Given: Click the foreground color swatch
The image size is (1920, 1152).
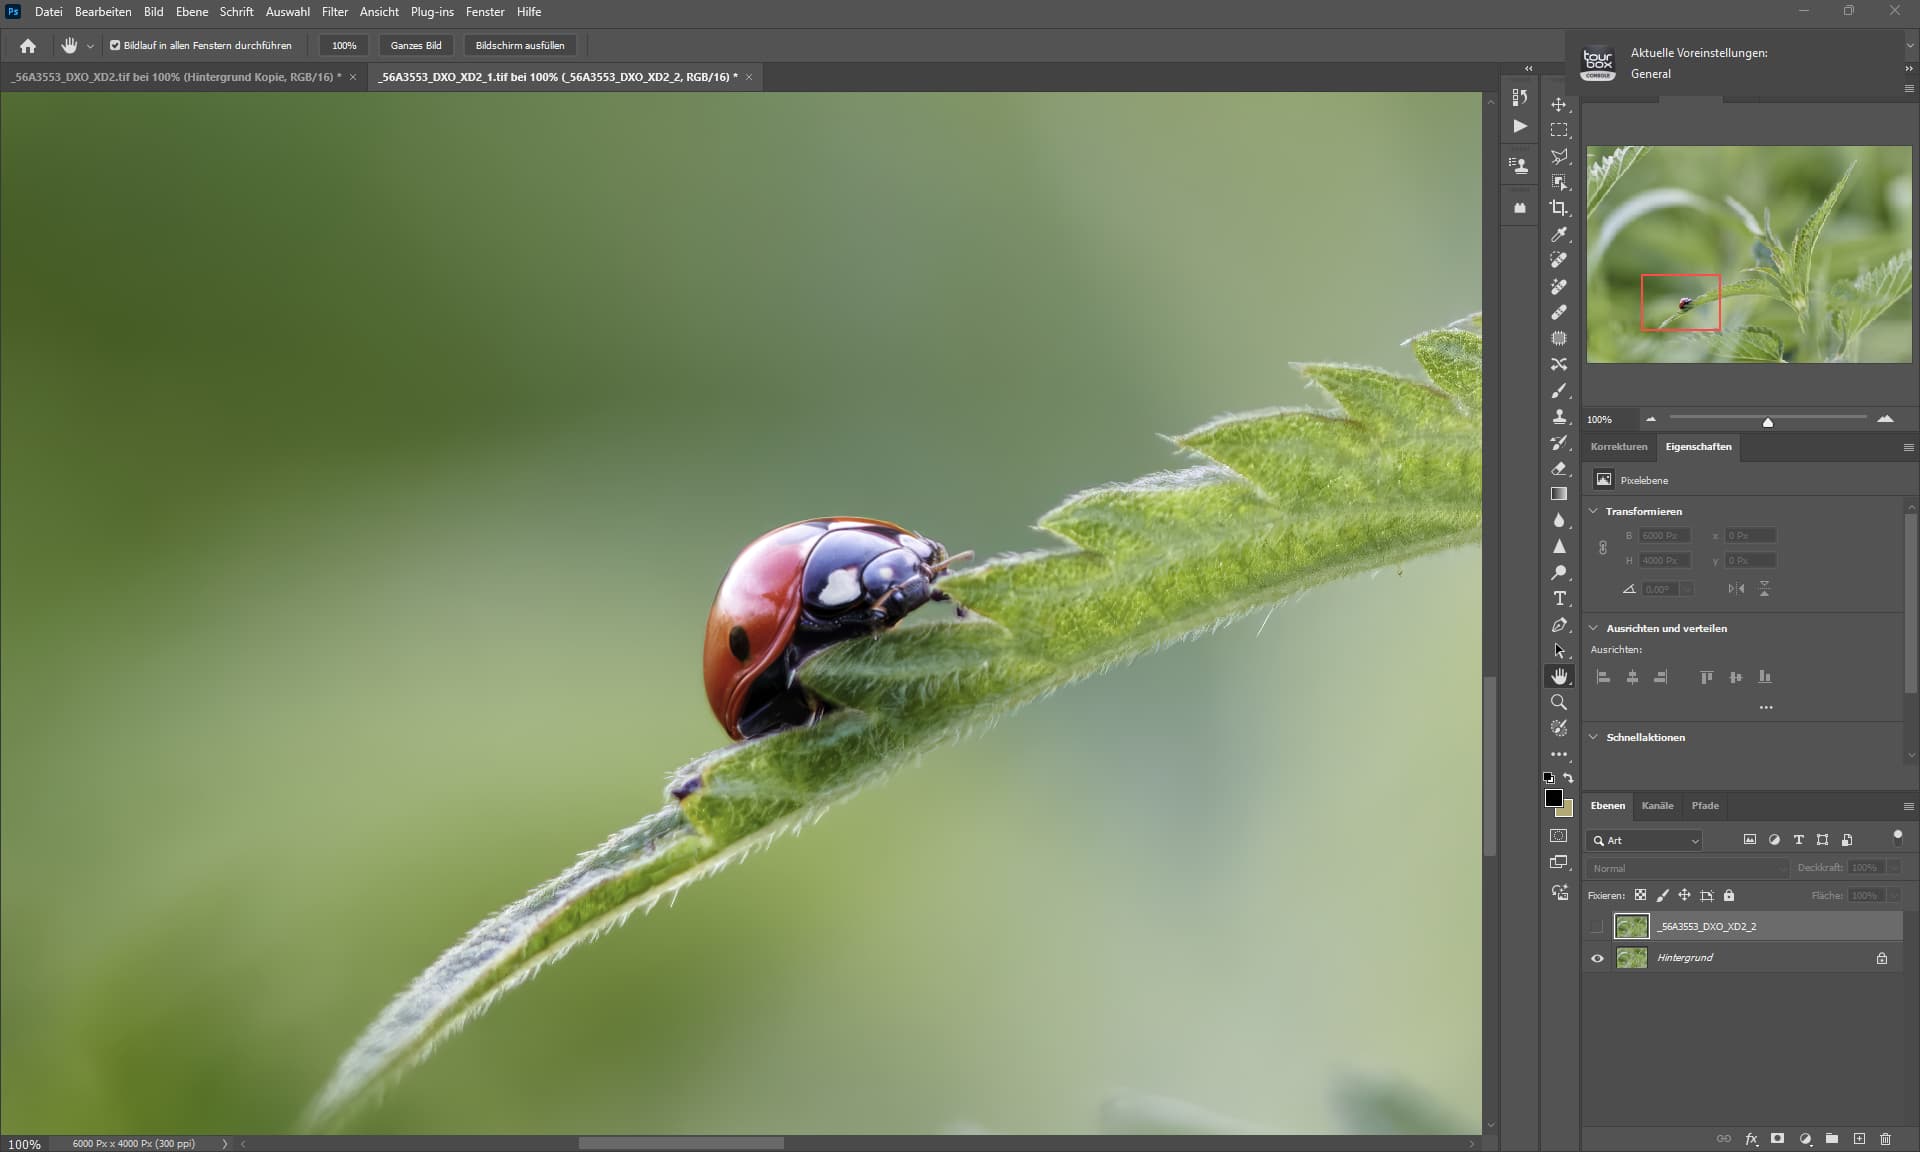Looking at the screenshot, I should pyautogui.click(x=1553, y=797).
